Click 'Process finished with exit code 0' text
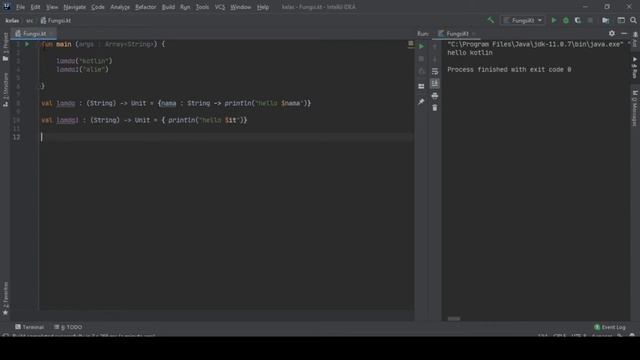The height and width of the screenshot is (360, 640). [509, 69]
